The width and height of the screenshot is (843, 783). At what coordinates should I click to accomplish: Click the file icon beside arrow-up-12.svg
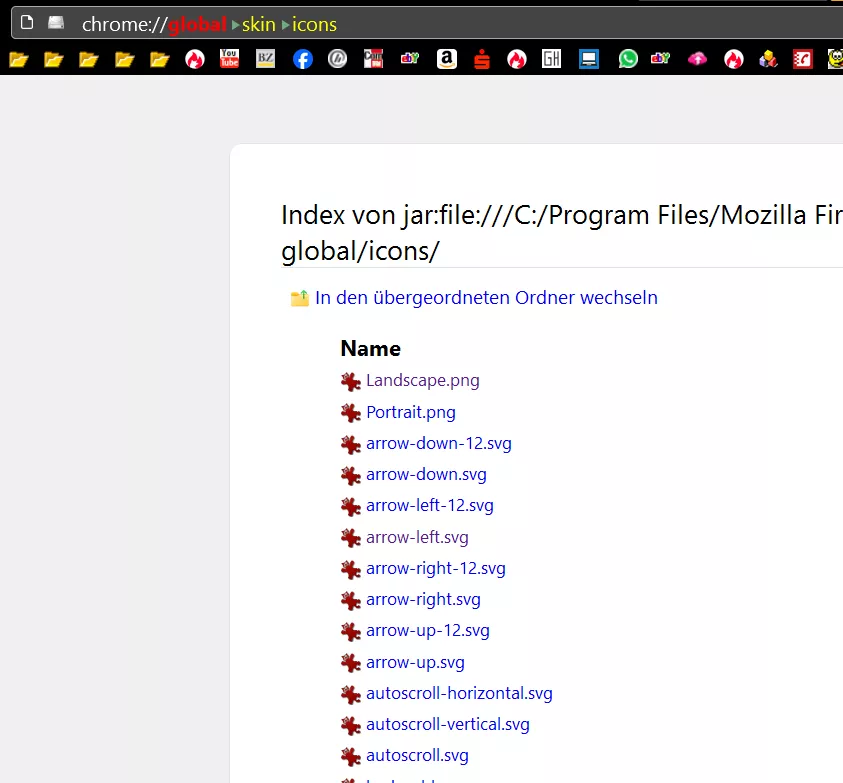pos(351,632)
